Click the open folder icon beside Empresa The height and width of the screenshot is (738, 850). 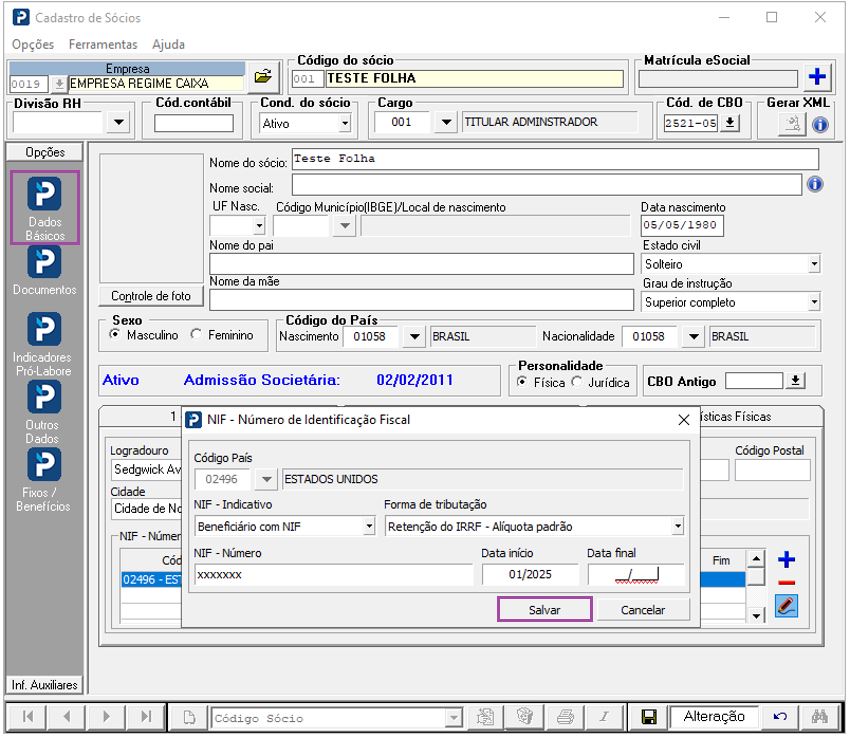coord(263,76)
